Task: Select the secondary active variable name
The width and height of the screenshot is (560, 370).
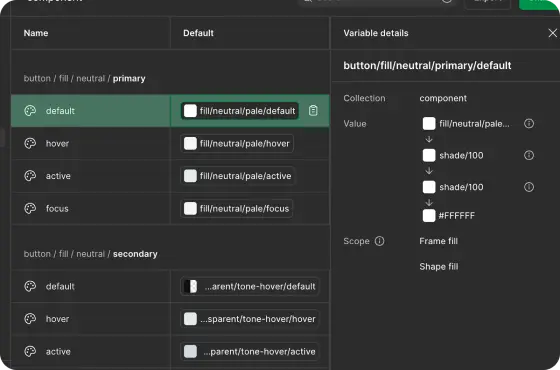Action: point(58,351)
